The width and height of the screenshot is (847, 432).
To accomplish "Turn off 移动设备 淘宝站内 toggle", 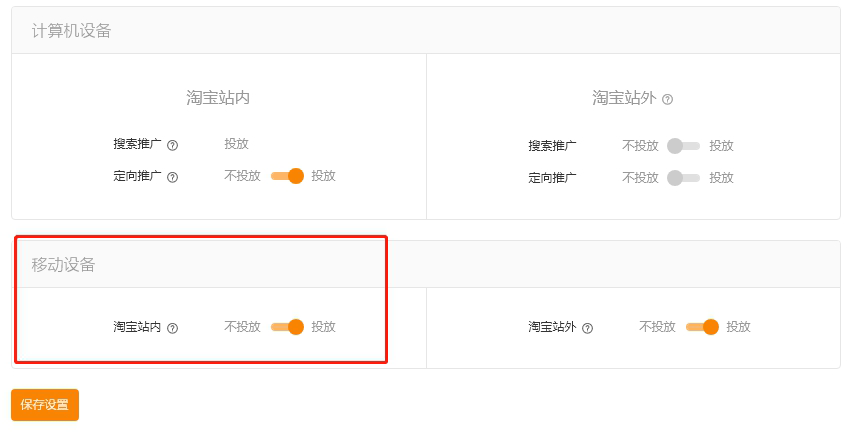I will click(x=287, y=327).
